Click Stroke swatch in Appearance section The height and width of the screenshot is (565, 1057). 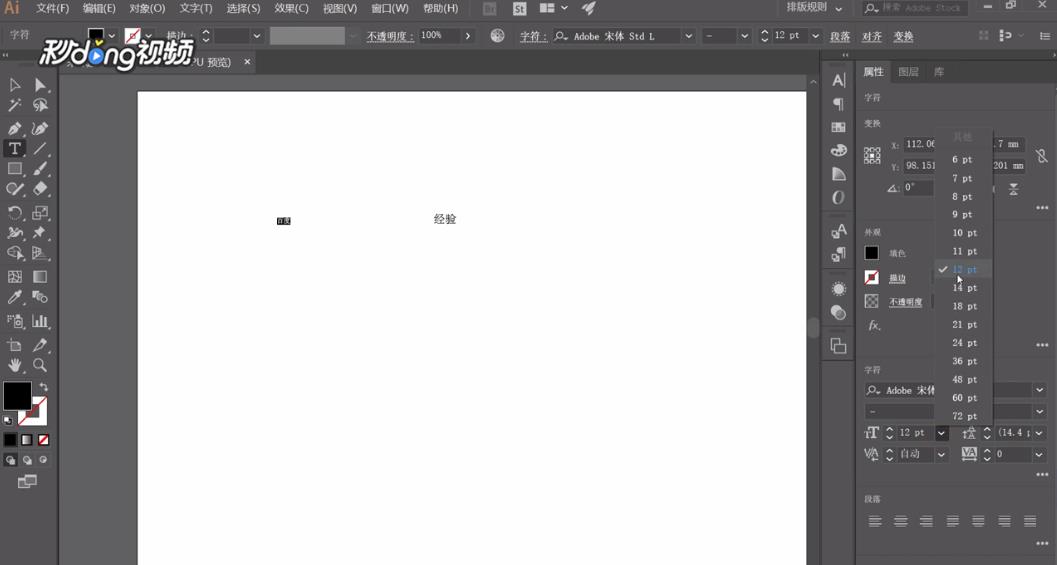coord(872,277)
